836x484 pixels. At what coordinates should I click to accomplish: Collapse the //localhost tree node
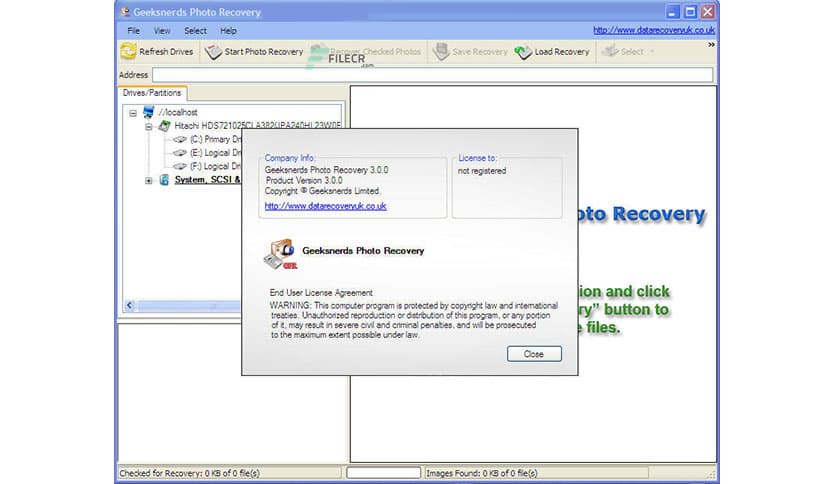(133, 113)
